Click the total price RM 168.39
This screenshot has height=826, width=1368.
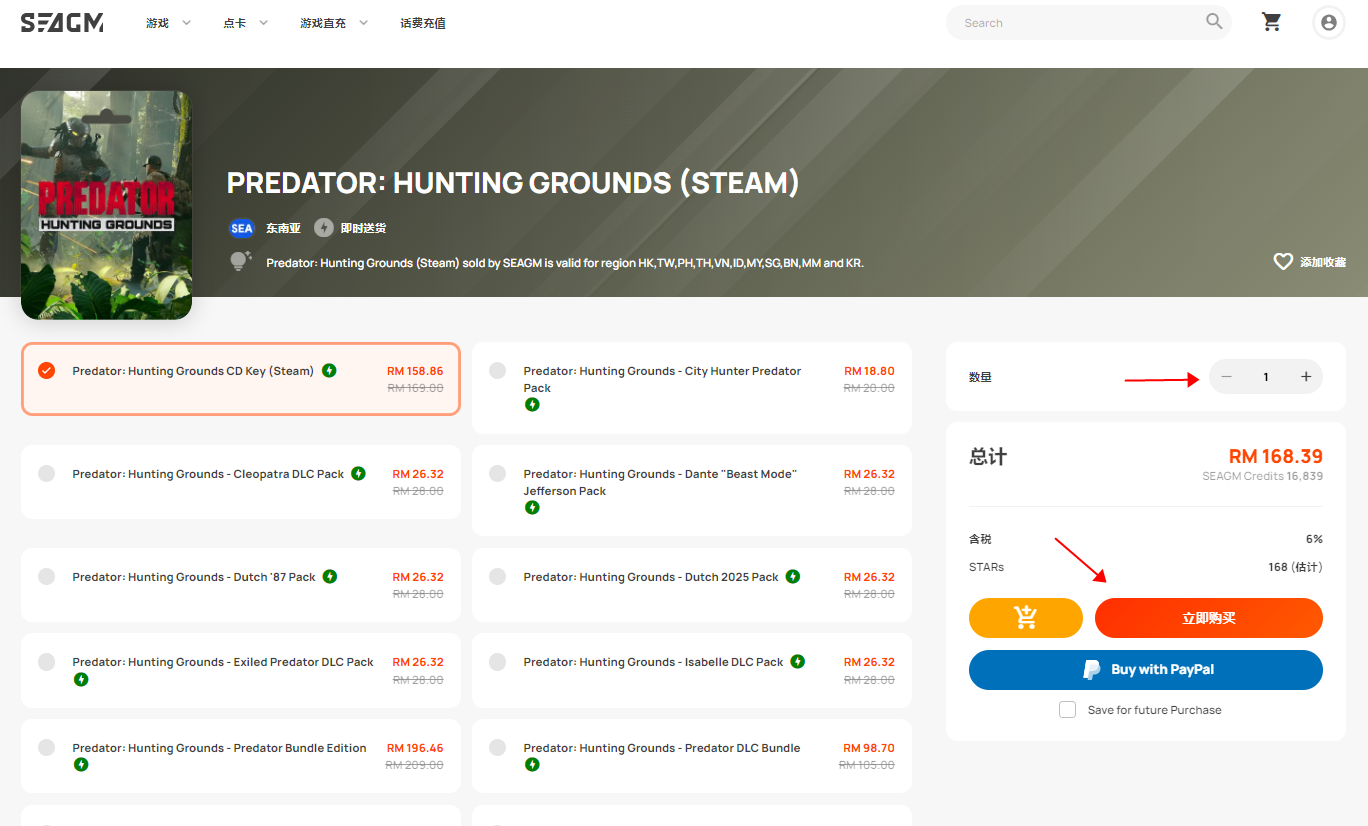(1276, 456)
